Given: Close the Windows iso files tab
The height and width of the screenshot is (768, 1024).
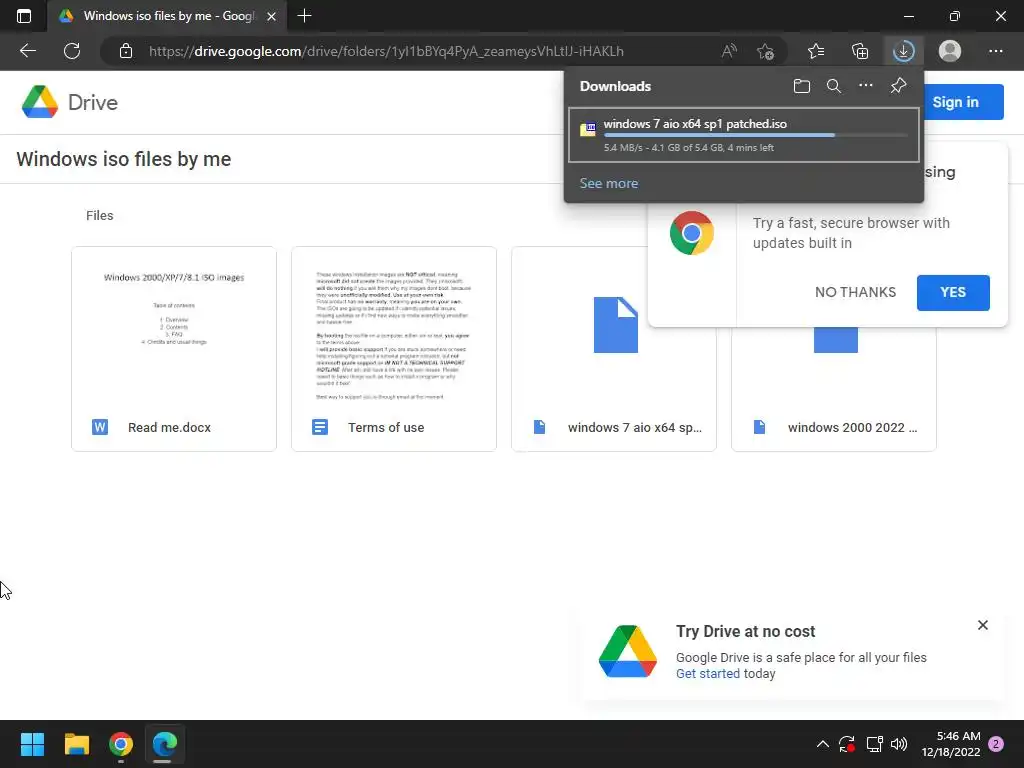Looking at the screenshot, I should click(x=272, y=16).
